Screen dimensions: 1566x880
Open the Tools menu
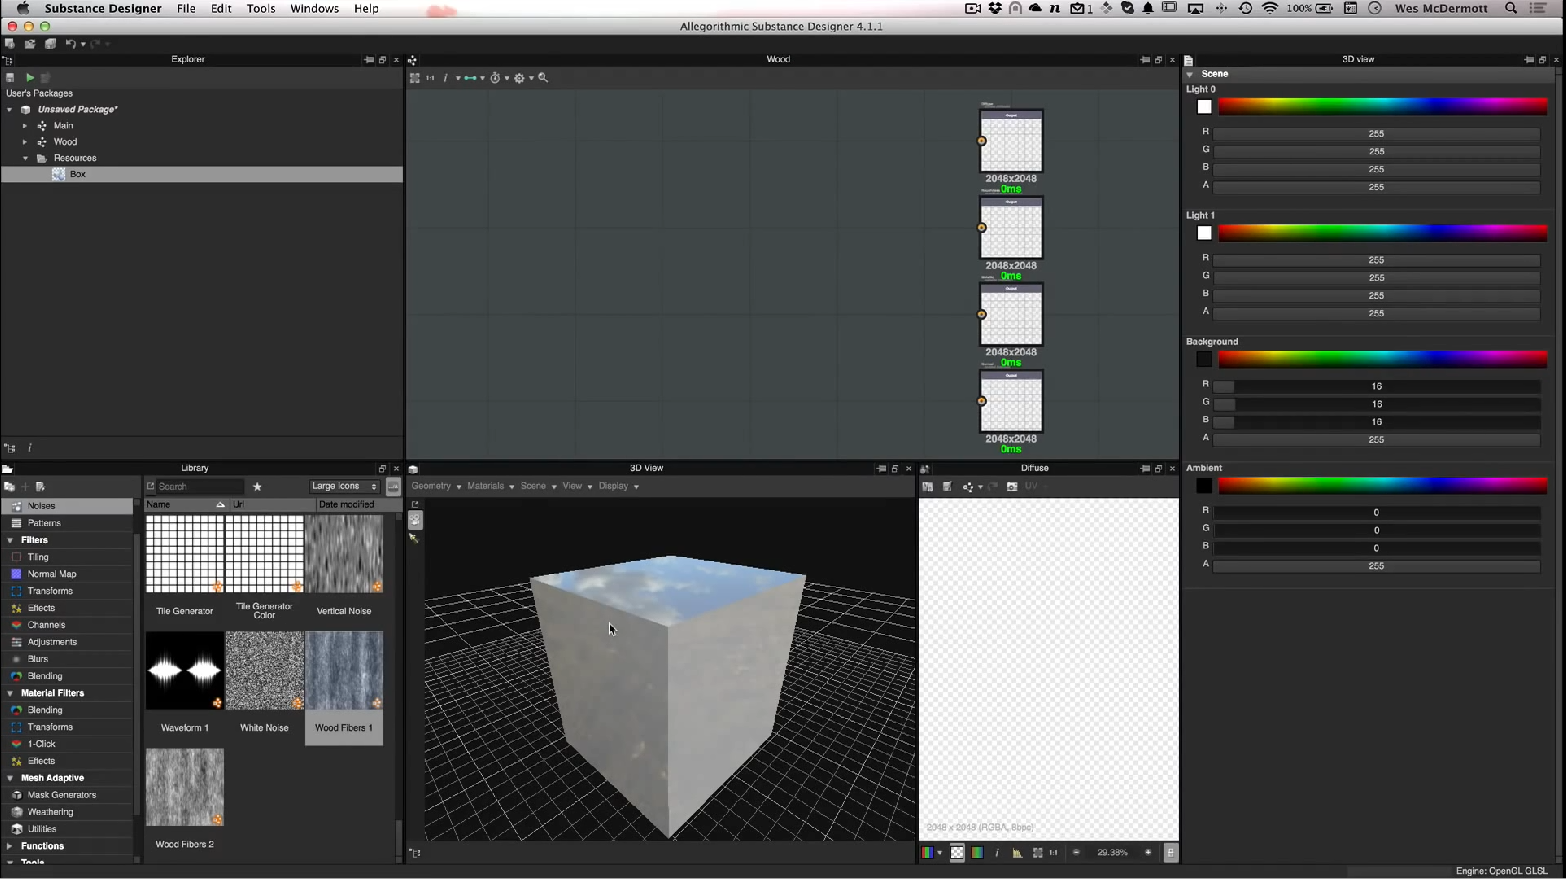click(x=260, y=8)
